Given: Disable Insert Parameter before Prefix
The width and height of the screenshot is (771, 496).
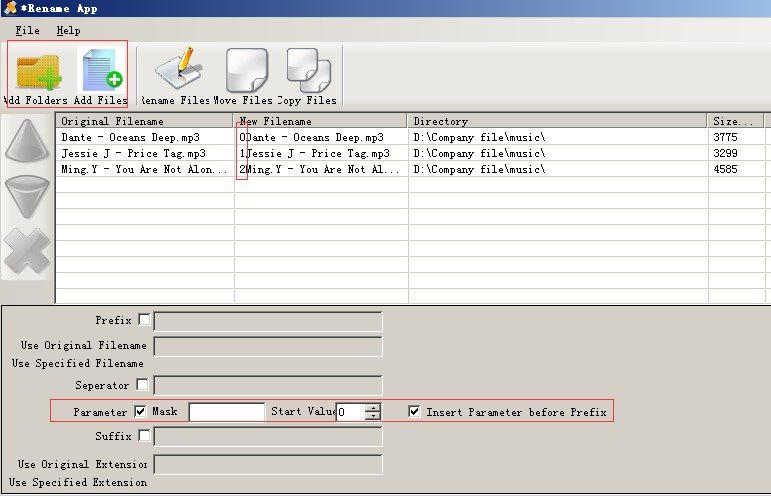Looking at the screenshot, I should coord(414,411).
